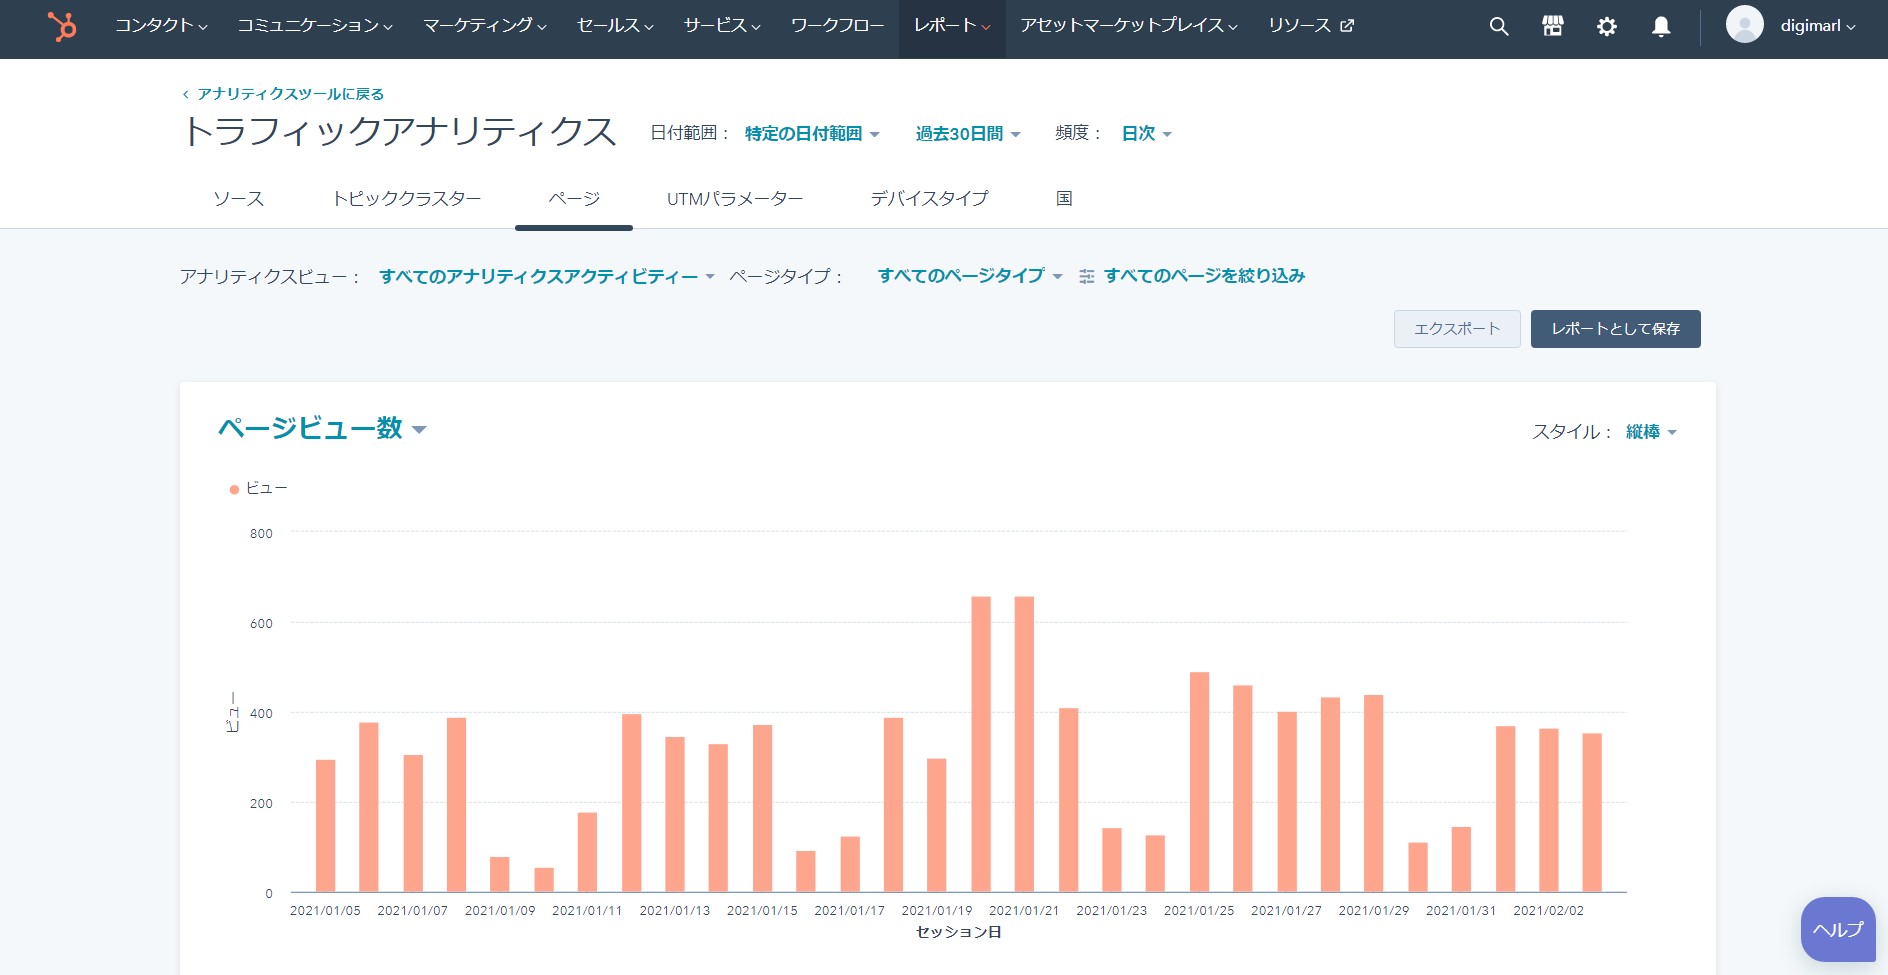Click the bar for 2021/01/05
This screenshot has height=975, width=1888.
coord(325,826)
